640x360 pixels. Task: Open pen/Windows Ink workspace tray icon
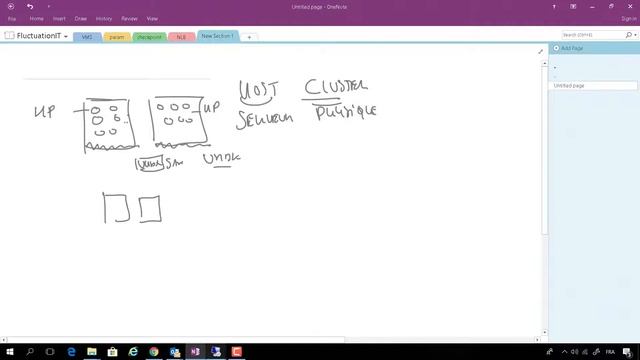coord(596,351)
